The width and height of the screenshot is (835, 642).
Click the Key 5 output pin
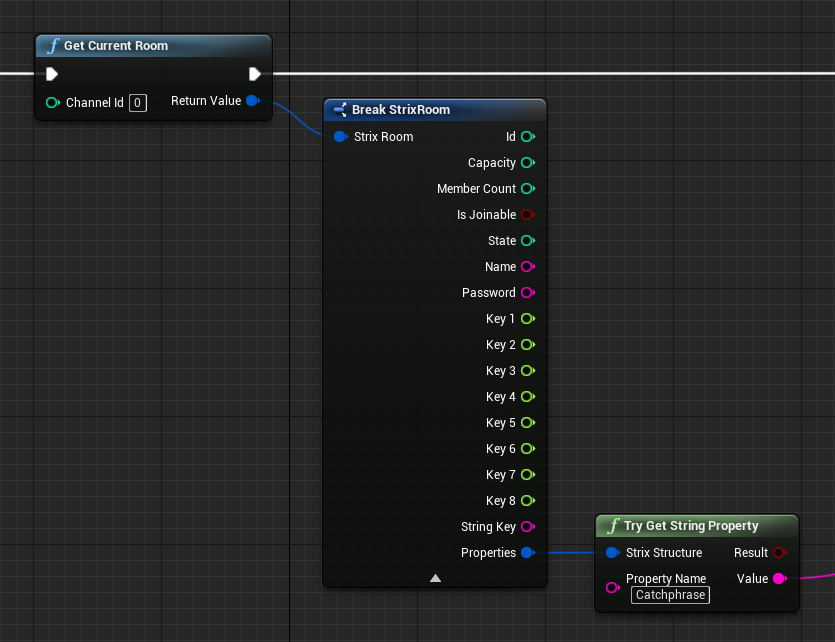point(528,423)
